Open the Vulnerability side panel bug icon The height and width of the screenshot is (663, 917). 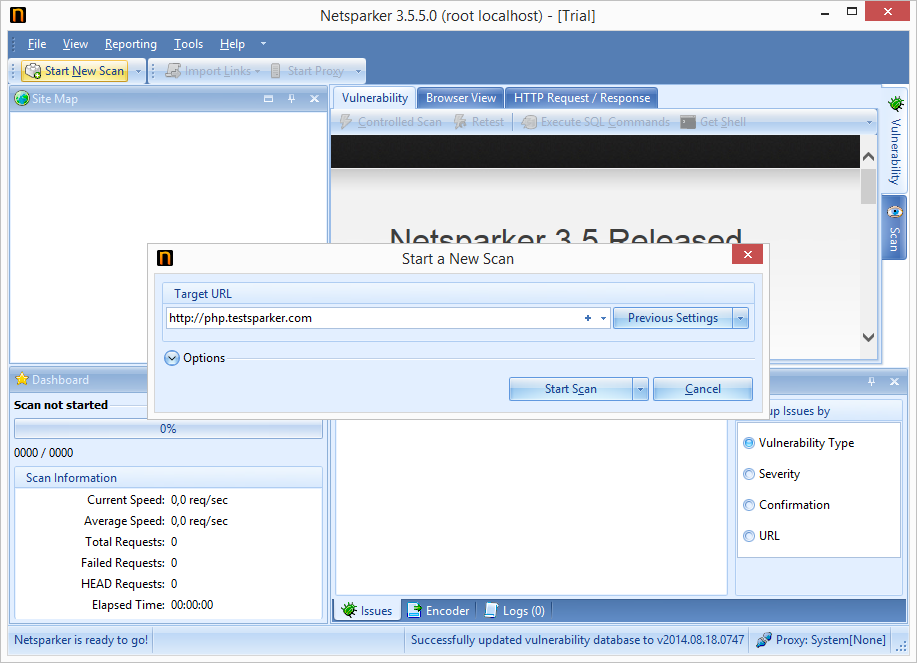895,104
